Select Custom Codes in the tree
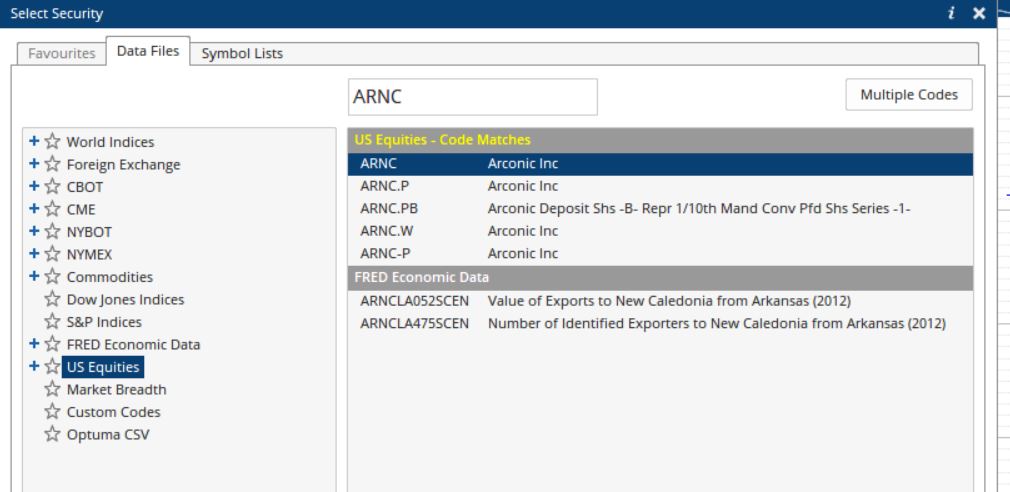Screen dimensions: 1010x492 point(113,412)
